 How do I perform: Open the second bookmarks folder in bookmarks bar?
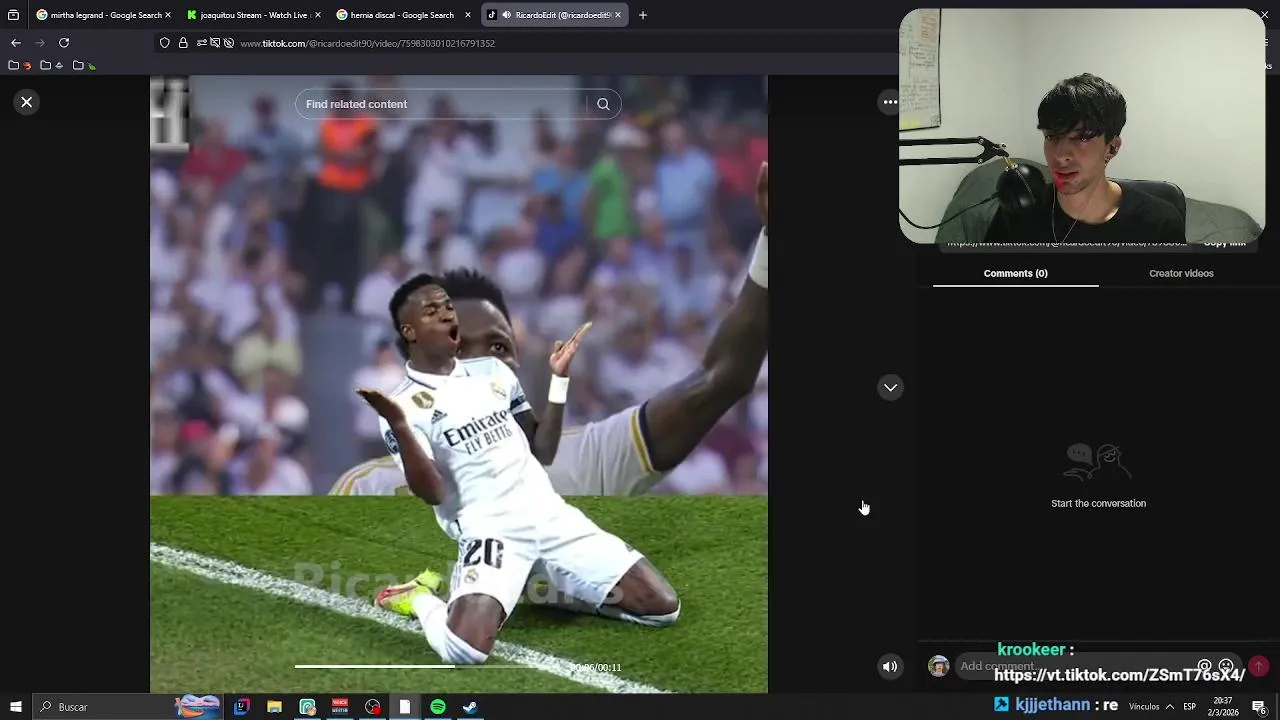pyautogui.click(x=52, y=66)
